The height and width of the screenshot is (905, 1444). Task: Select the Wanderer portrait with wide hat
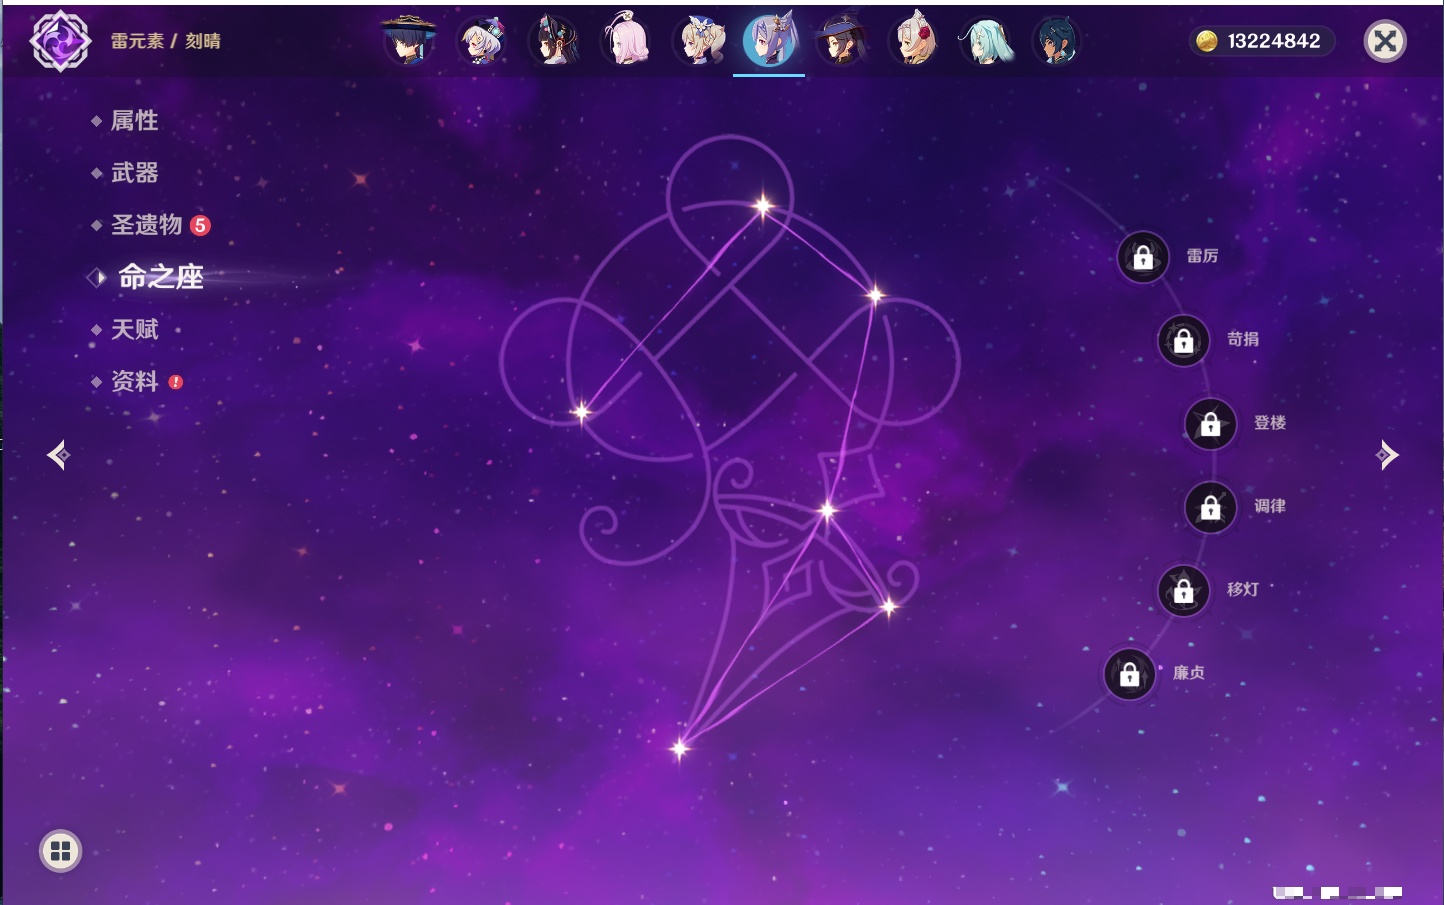[x=409, y=41]
